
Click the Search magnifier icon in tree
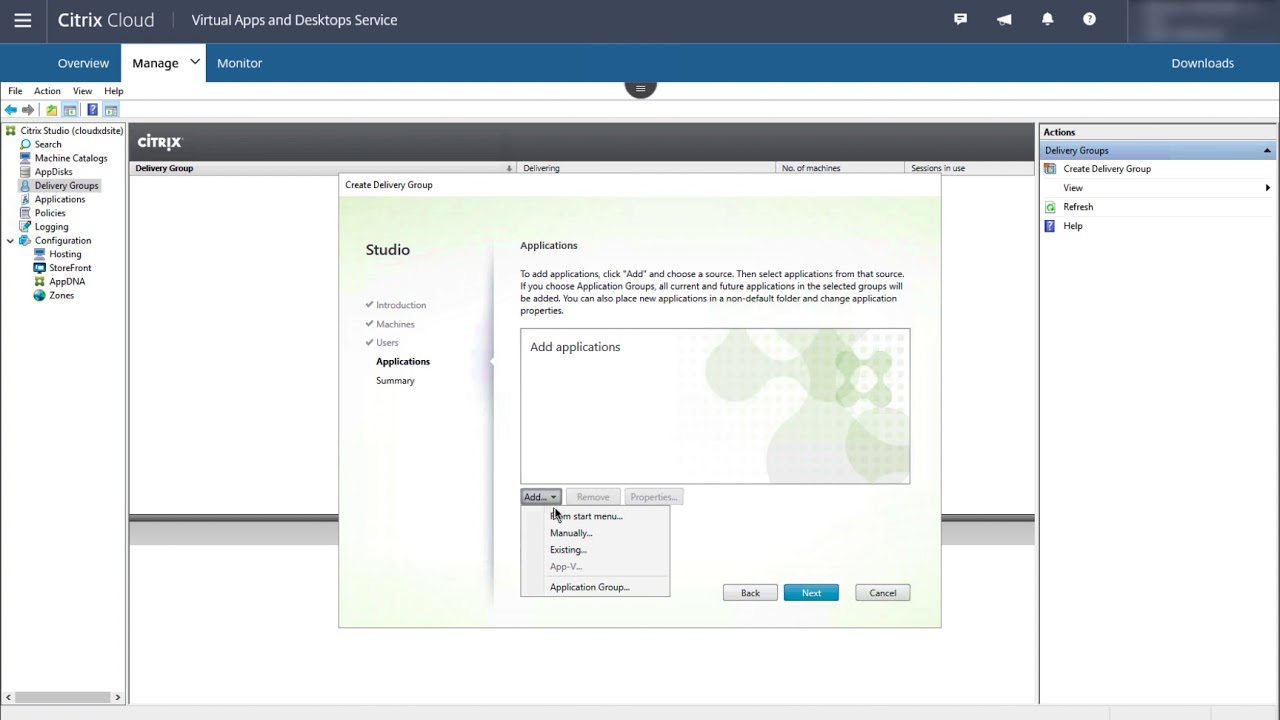click(26, 144)
